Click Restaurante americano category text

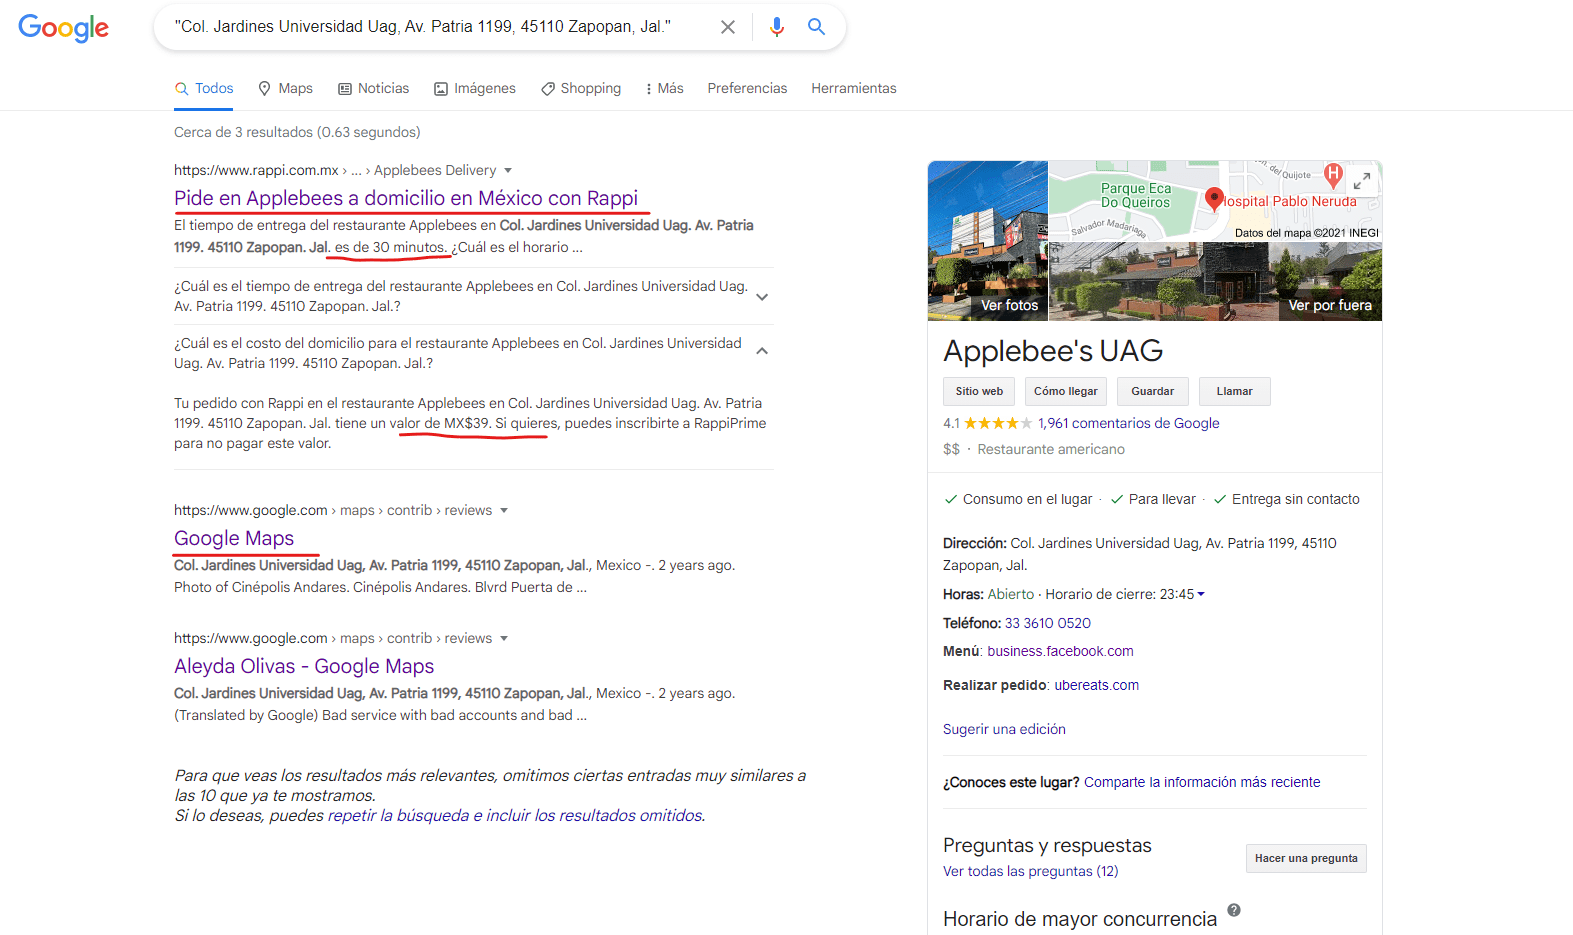click(x=1051, y=449)
